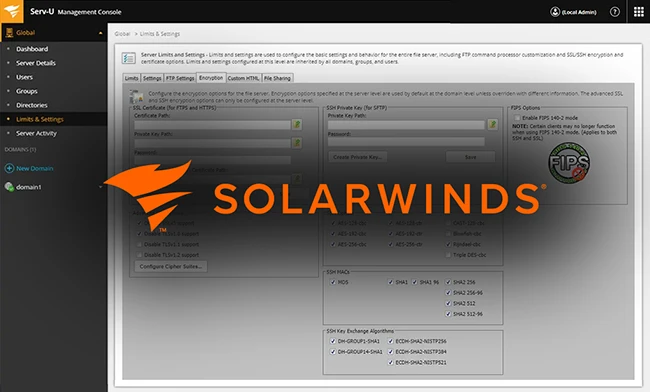
Task: Click the SSL Private Key Path field
Action: (212, 143)
